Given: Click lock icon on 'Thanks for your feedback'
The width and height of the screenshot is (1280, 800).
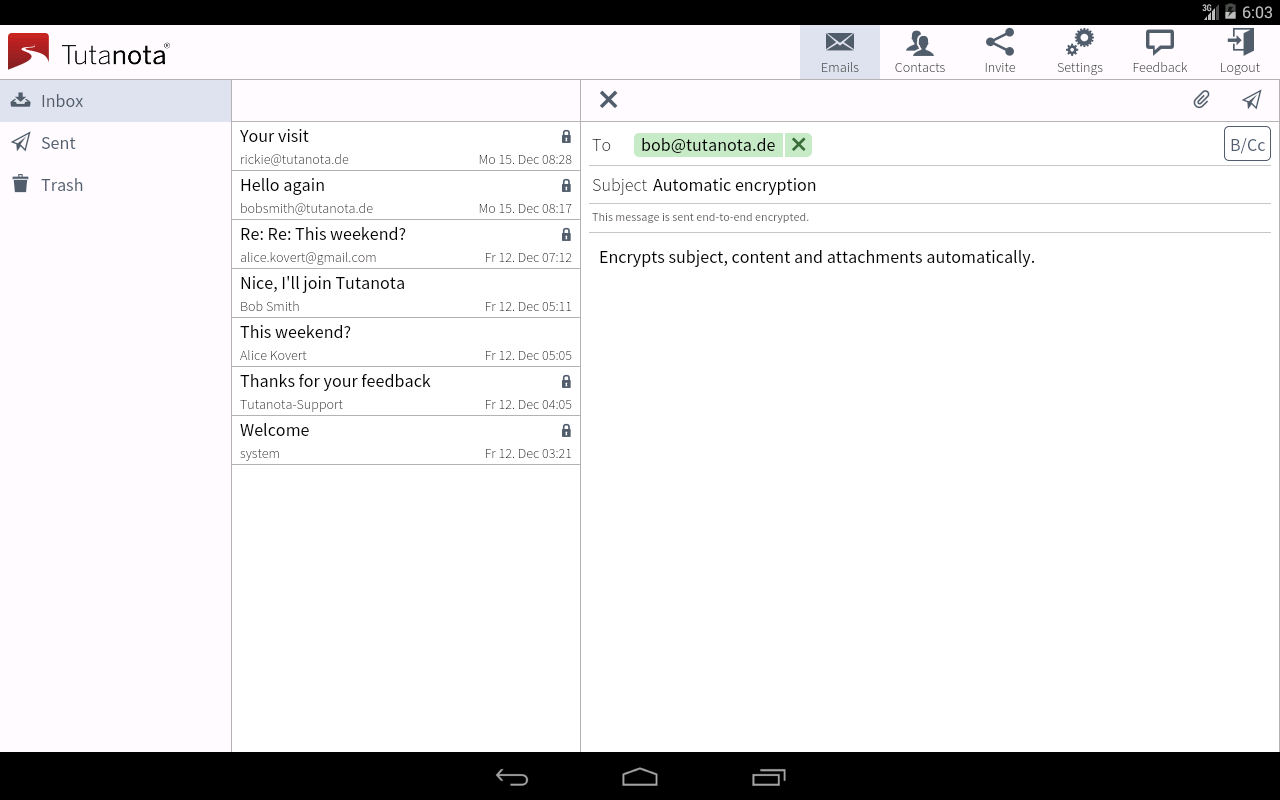Looking at the screenshot, I should coord(566,382).
